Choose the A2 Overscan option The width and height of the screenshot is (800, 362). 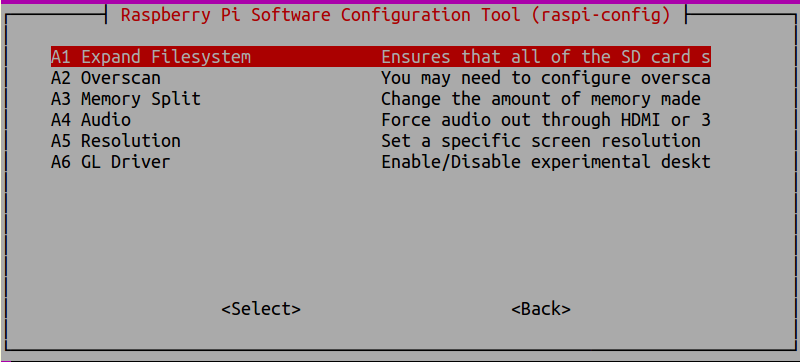(380, 78)
